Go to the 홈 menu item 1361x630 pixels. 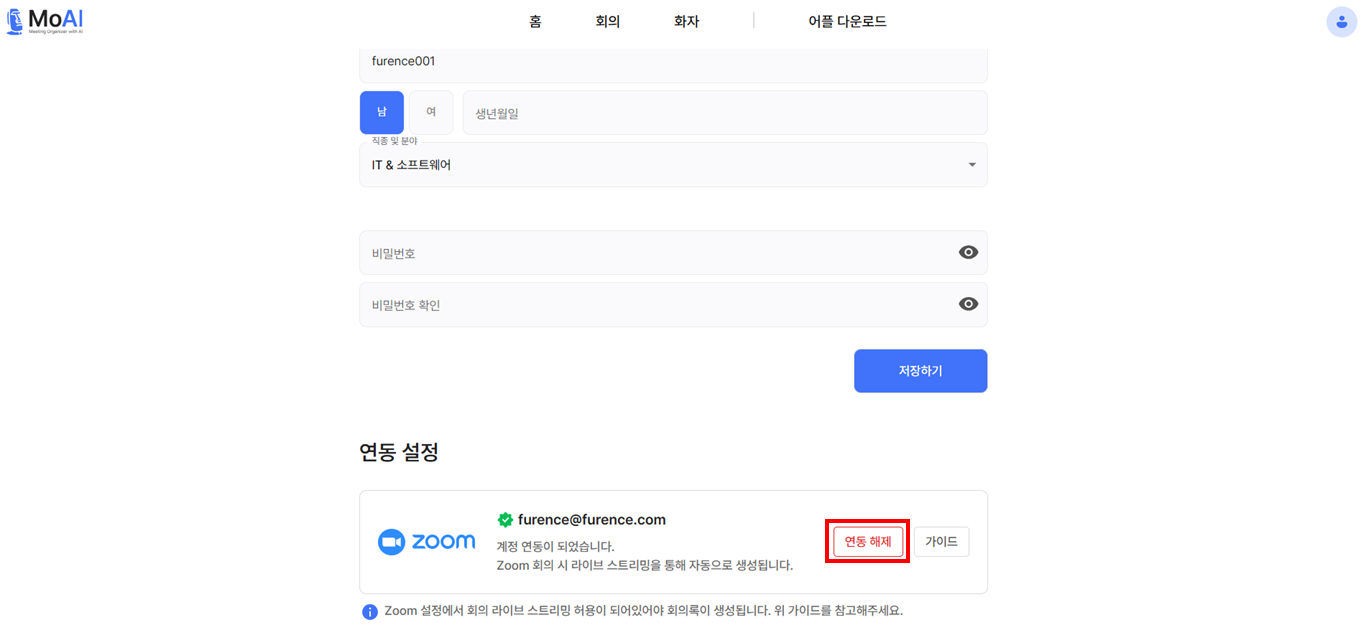[x=535, y=22]
